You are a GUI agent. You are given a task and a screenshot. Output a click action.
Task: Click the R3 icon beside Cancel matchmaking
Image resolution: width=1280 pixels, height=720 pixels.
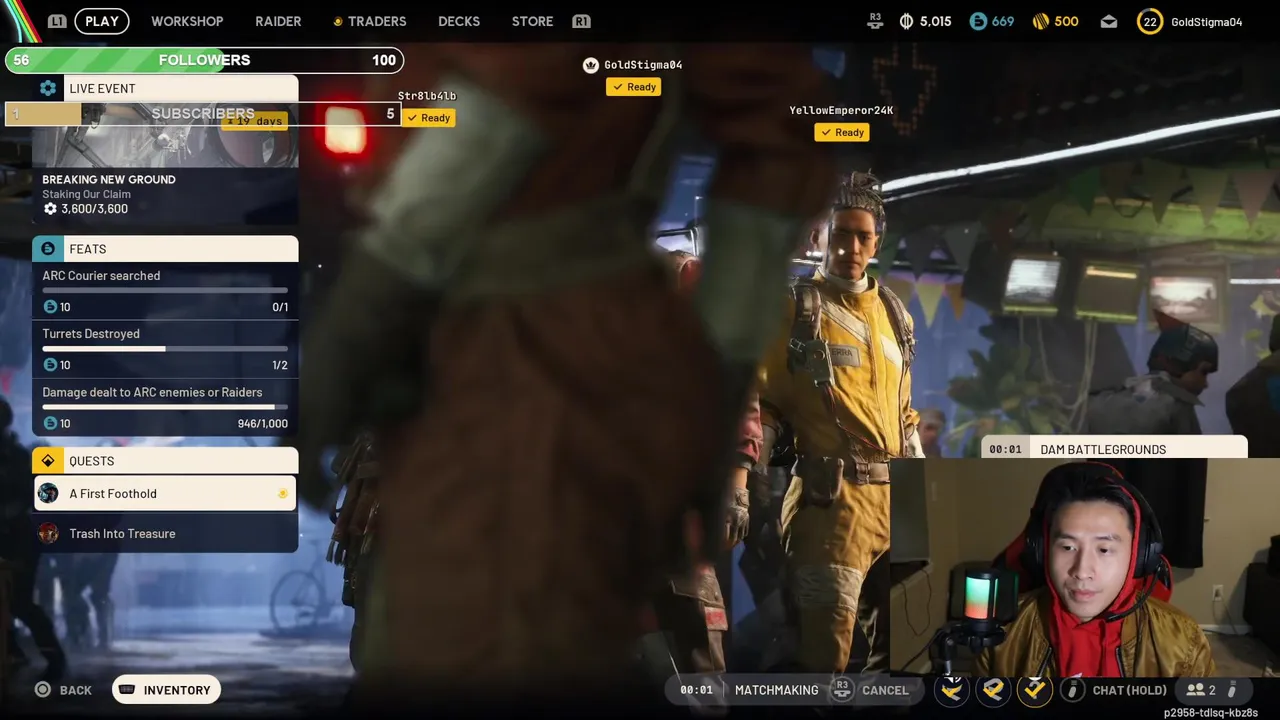click(842, 689)
